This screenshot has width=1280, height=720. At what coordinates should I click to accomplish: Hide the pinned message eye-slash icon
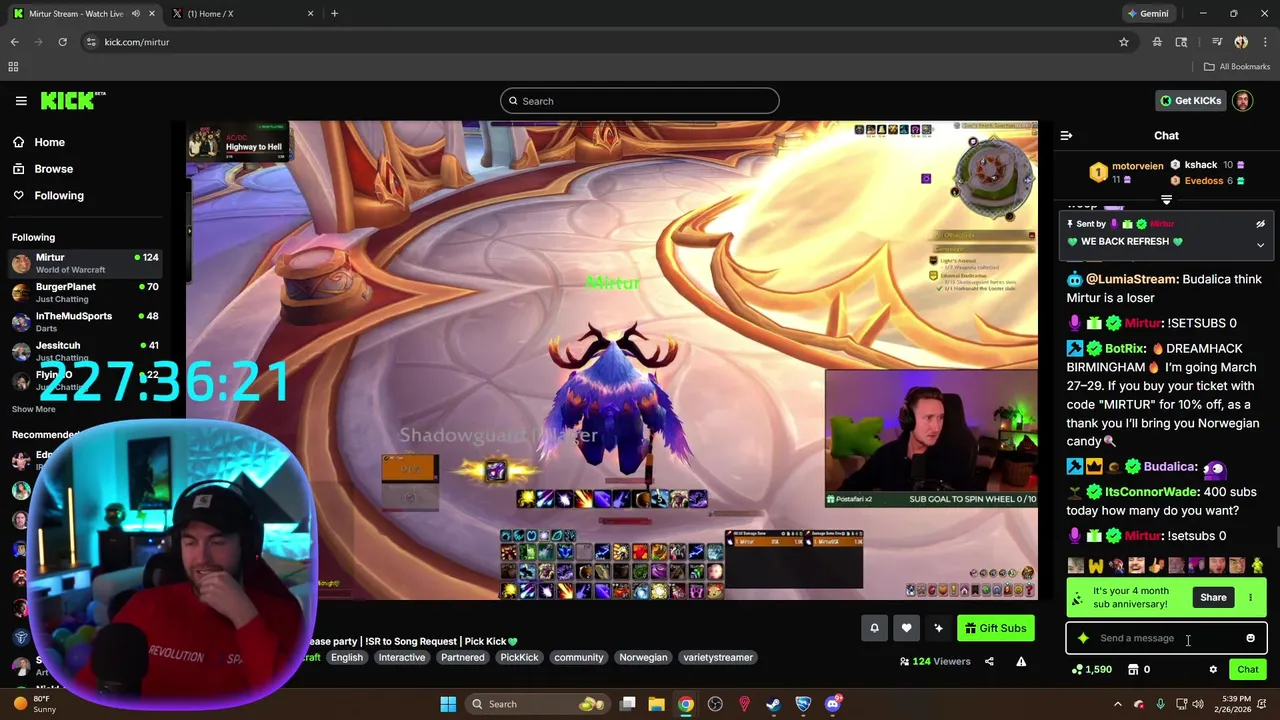(x=1260, y=224)
